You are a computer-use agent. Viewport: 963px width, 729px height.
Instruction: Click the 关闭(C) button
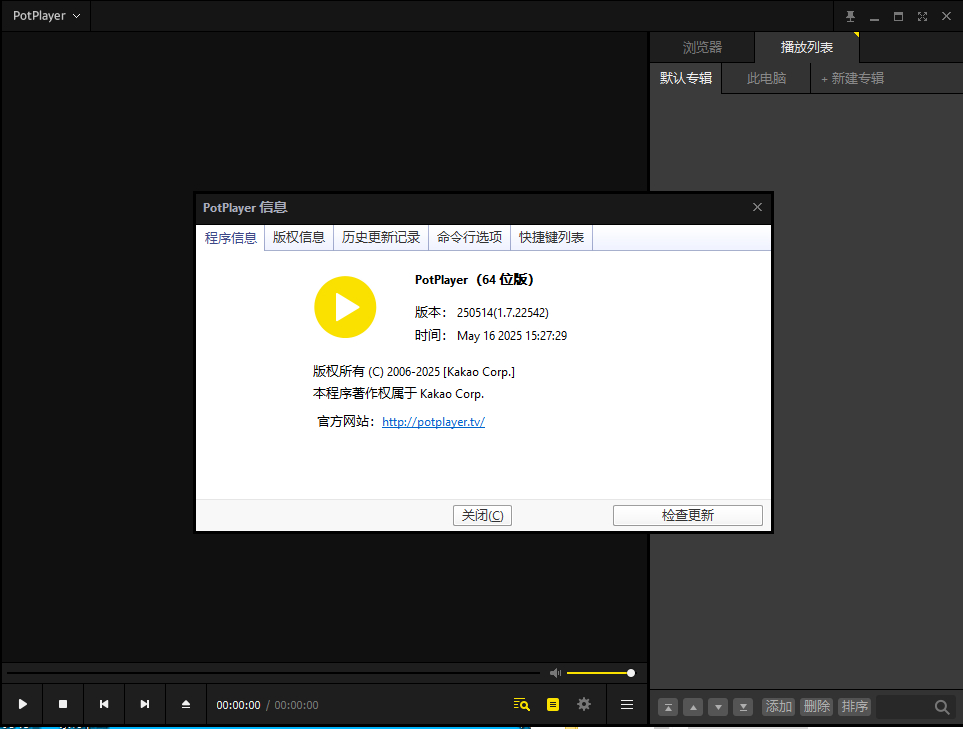[482, 515]
